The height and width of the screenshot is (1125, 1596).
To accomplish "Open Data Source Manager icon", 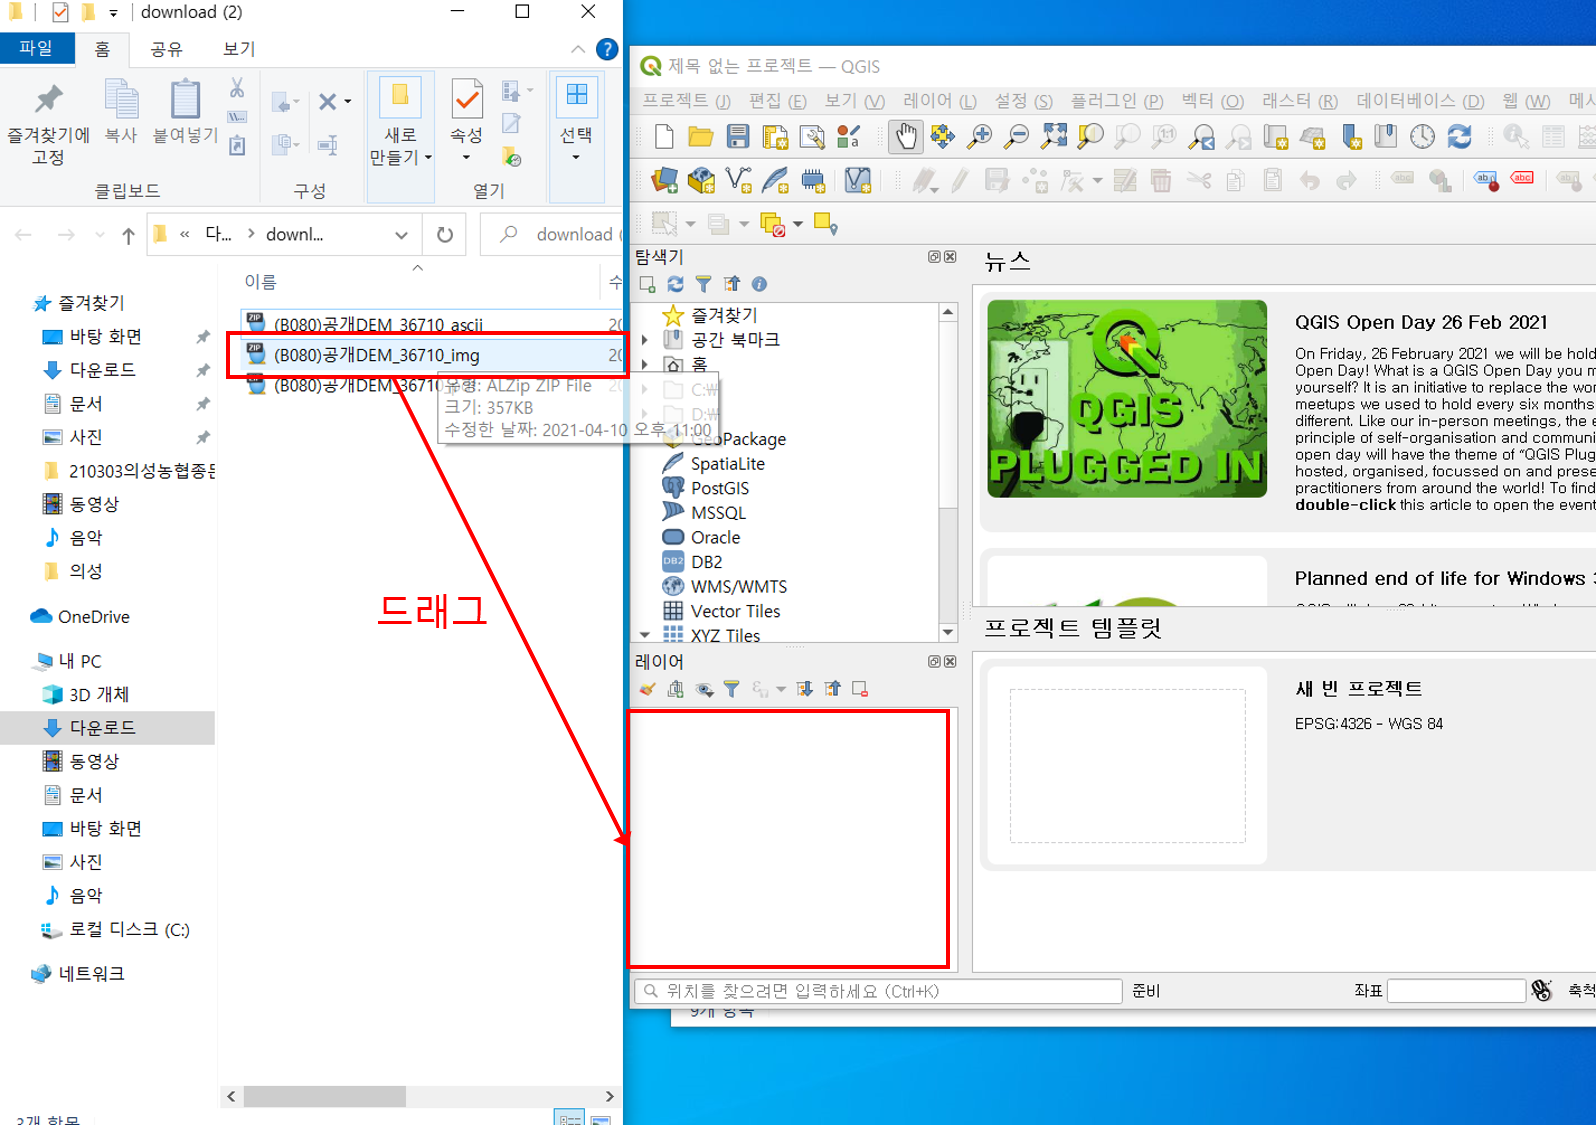I will point(664,181).
